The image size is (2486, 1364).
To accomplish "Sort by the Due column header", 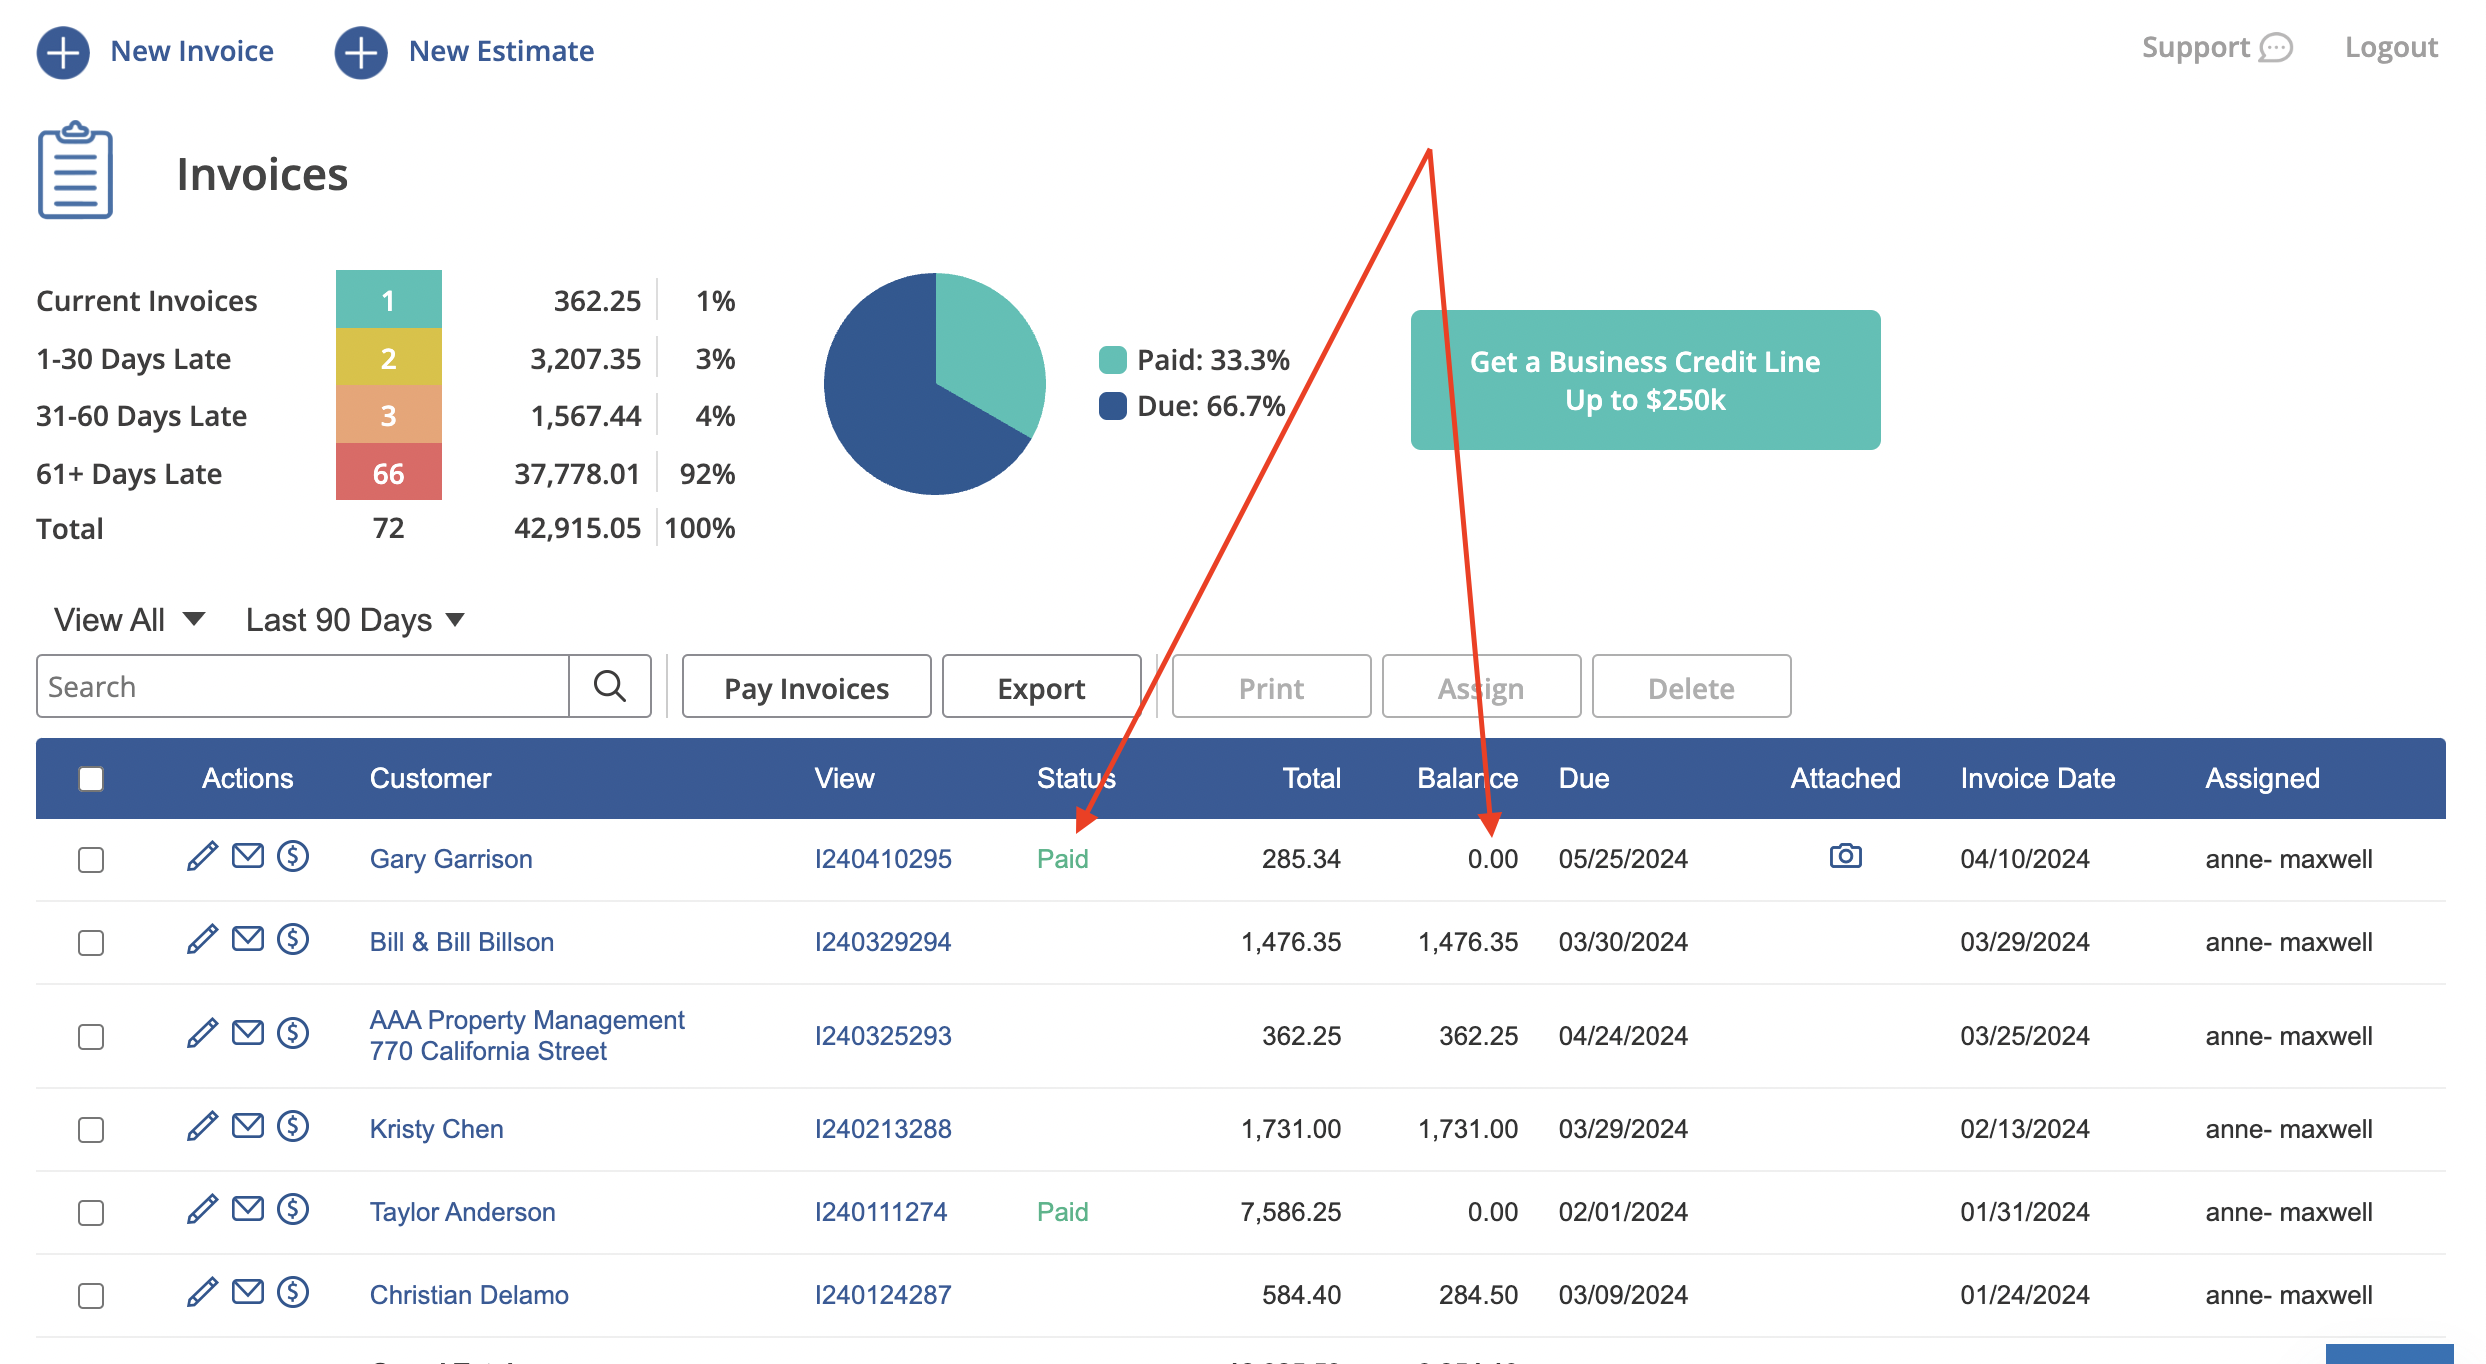I will (1584, 778).
